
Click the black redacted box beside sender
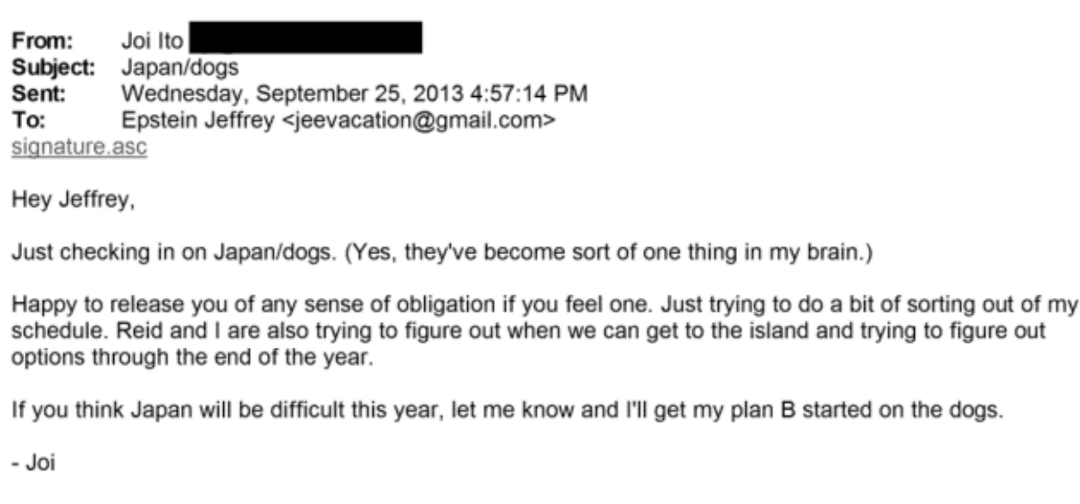305,41
